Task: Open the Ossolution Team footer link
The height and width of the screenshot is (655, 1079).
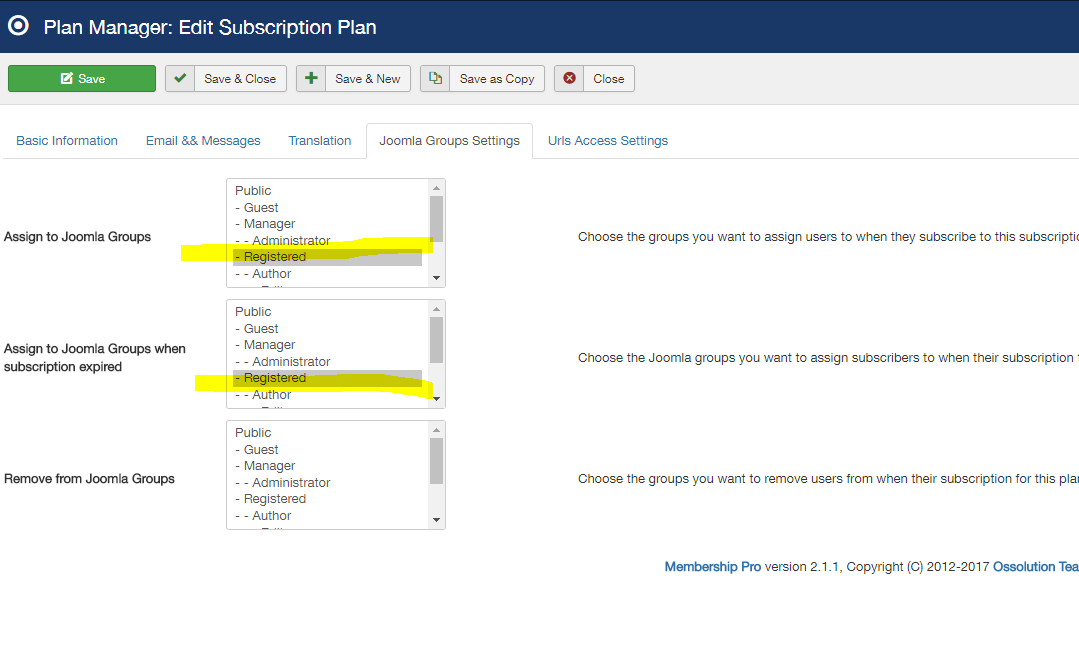Action: click(x=1036, y=567)
